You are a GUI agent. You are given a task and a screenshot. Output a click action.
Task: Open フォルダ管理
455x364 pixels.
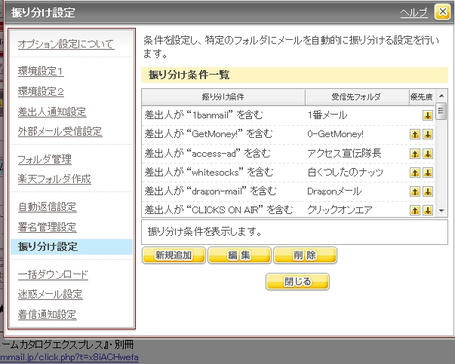(x=44, y=159)
